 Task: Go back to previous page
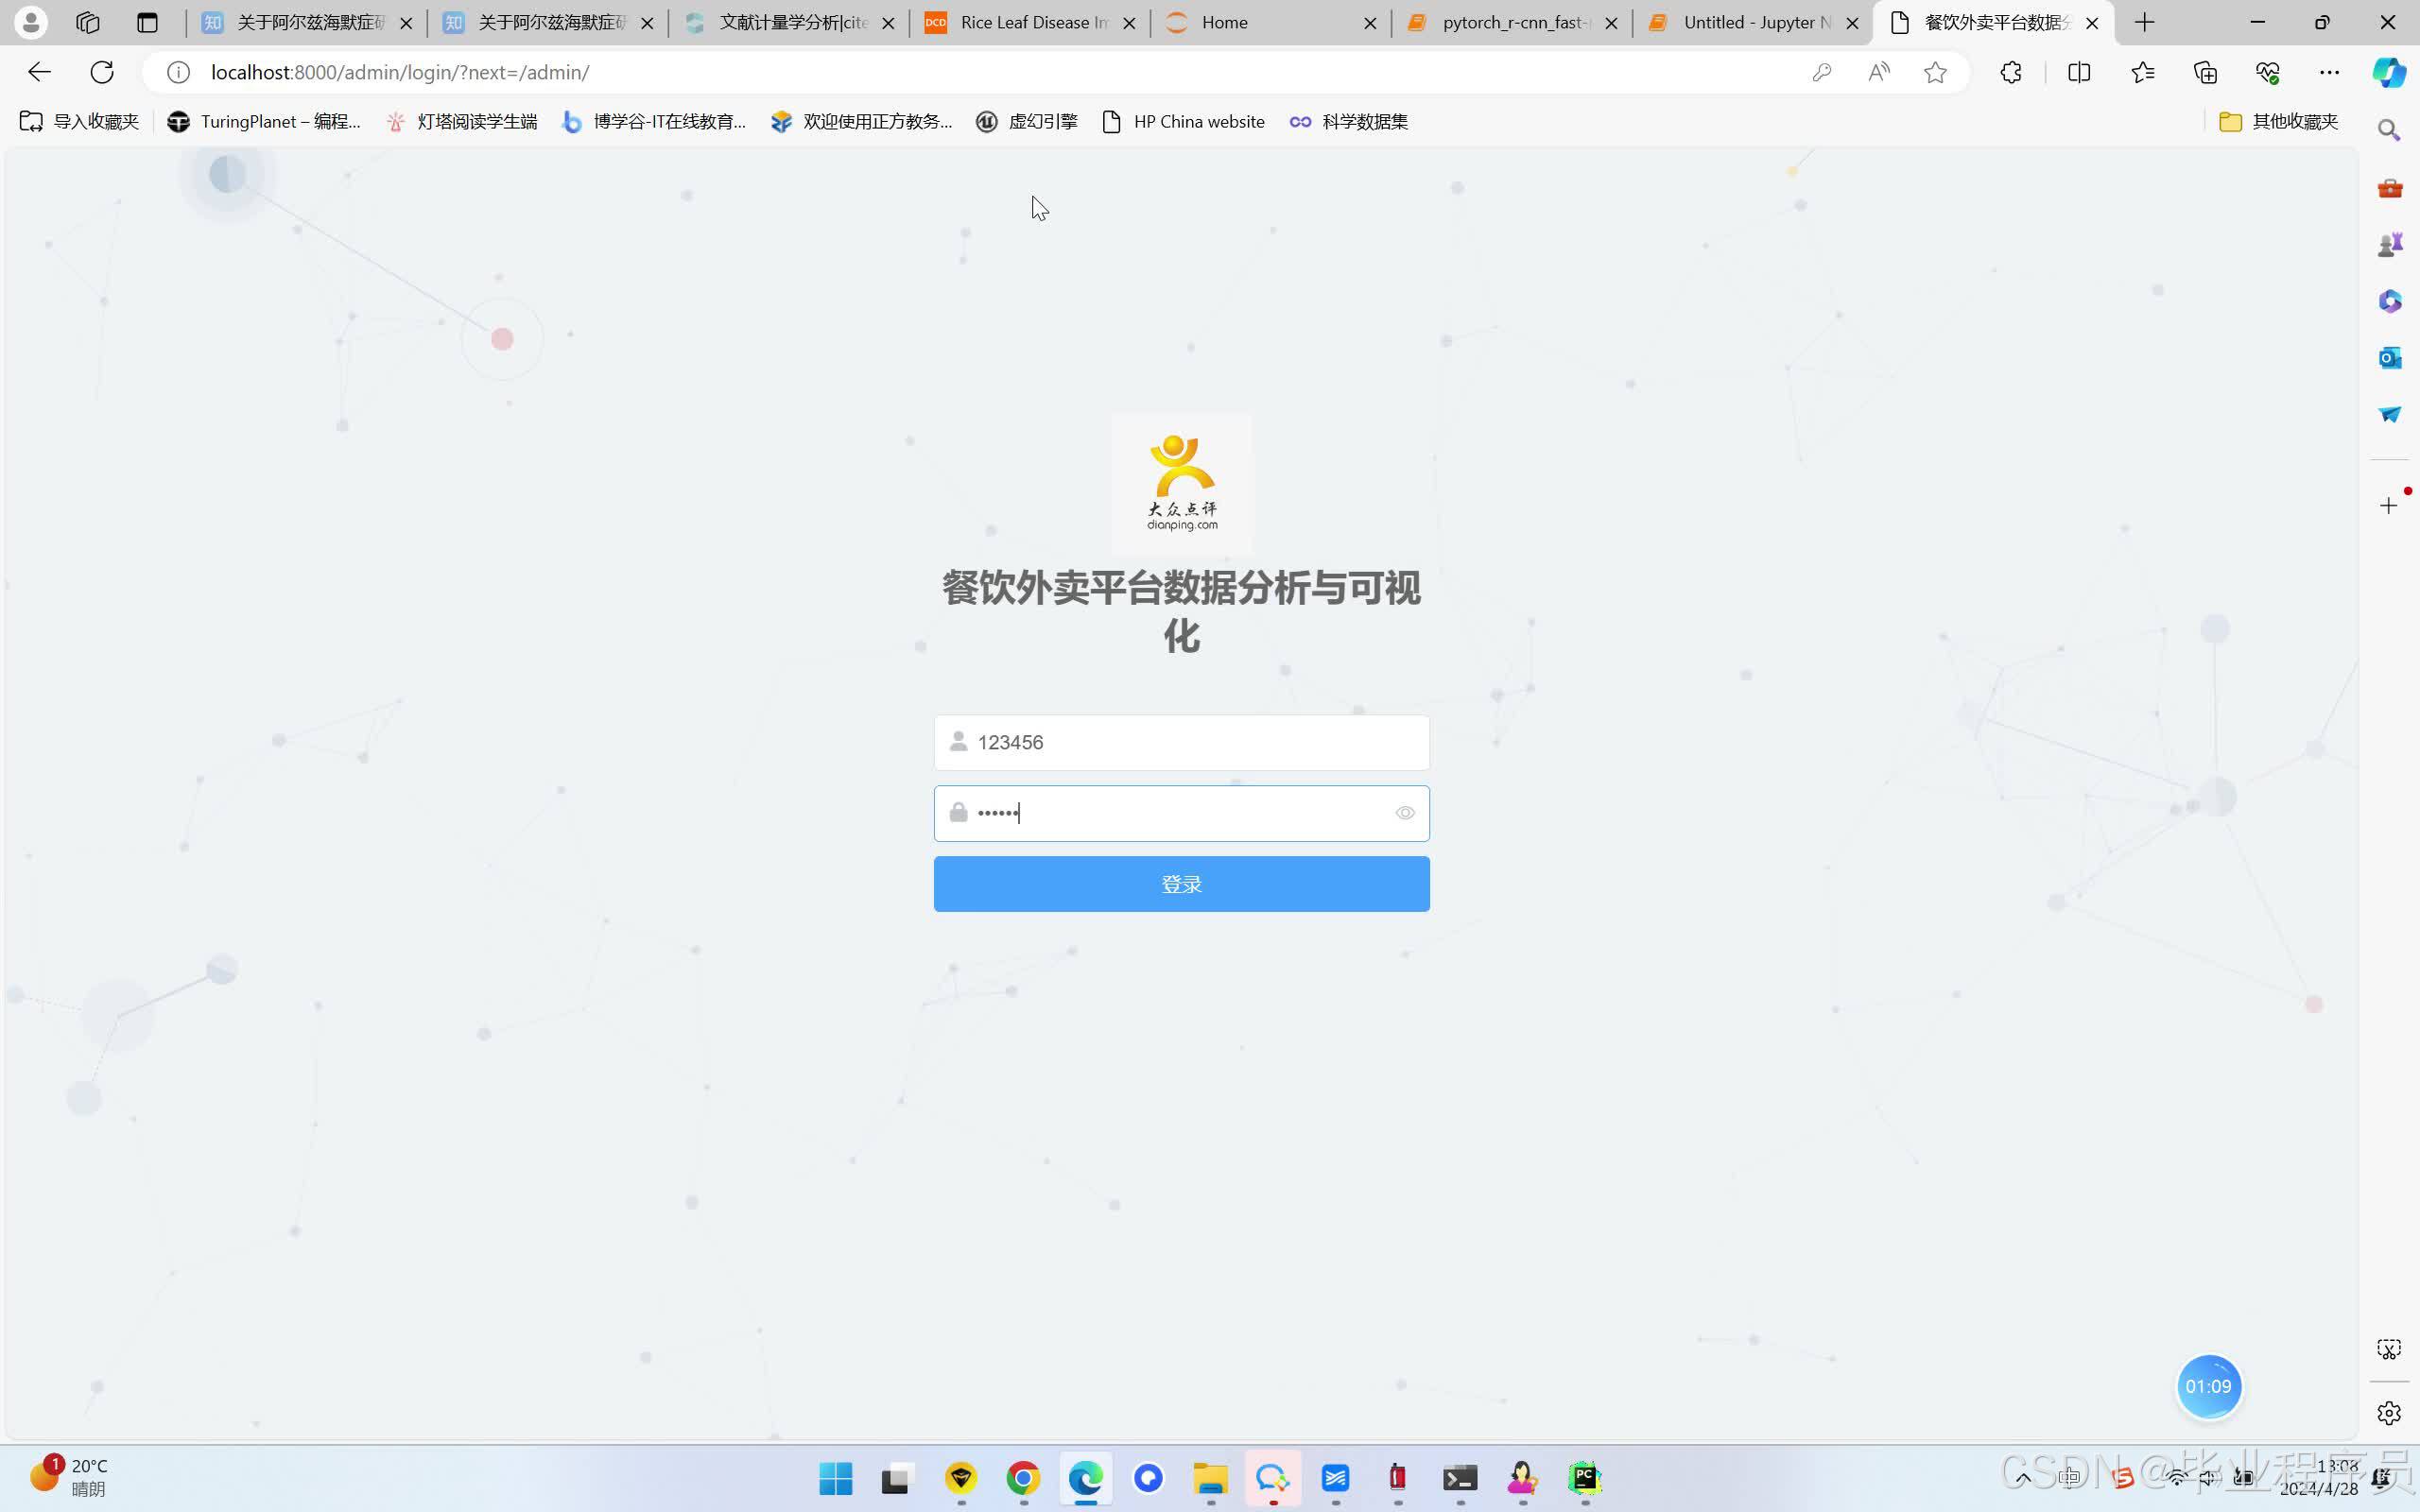[39, 72]
